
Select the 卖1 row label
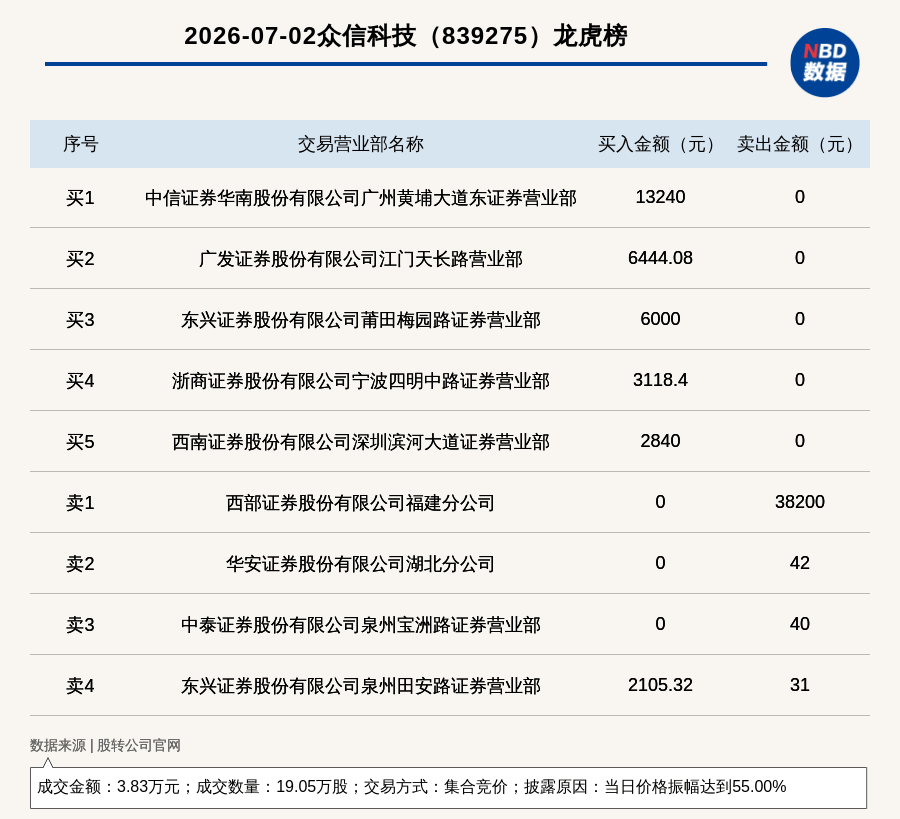click(x=80, y=503)
